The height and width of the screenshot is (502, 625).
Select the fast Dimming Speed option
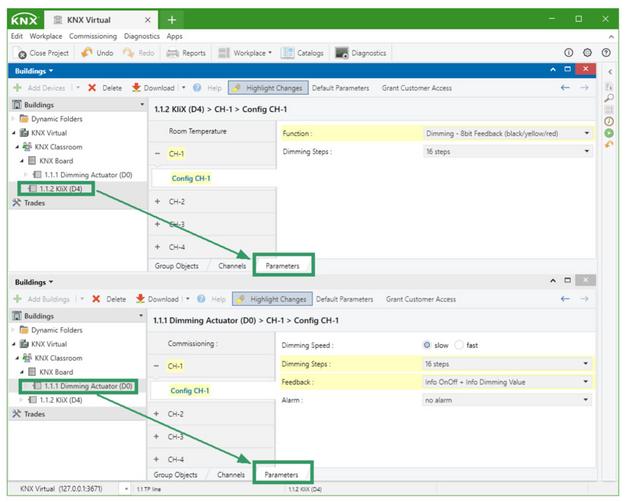coord(460,346)
